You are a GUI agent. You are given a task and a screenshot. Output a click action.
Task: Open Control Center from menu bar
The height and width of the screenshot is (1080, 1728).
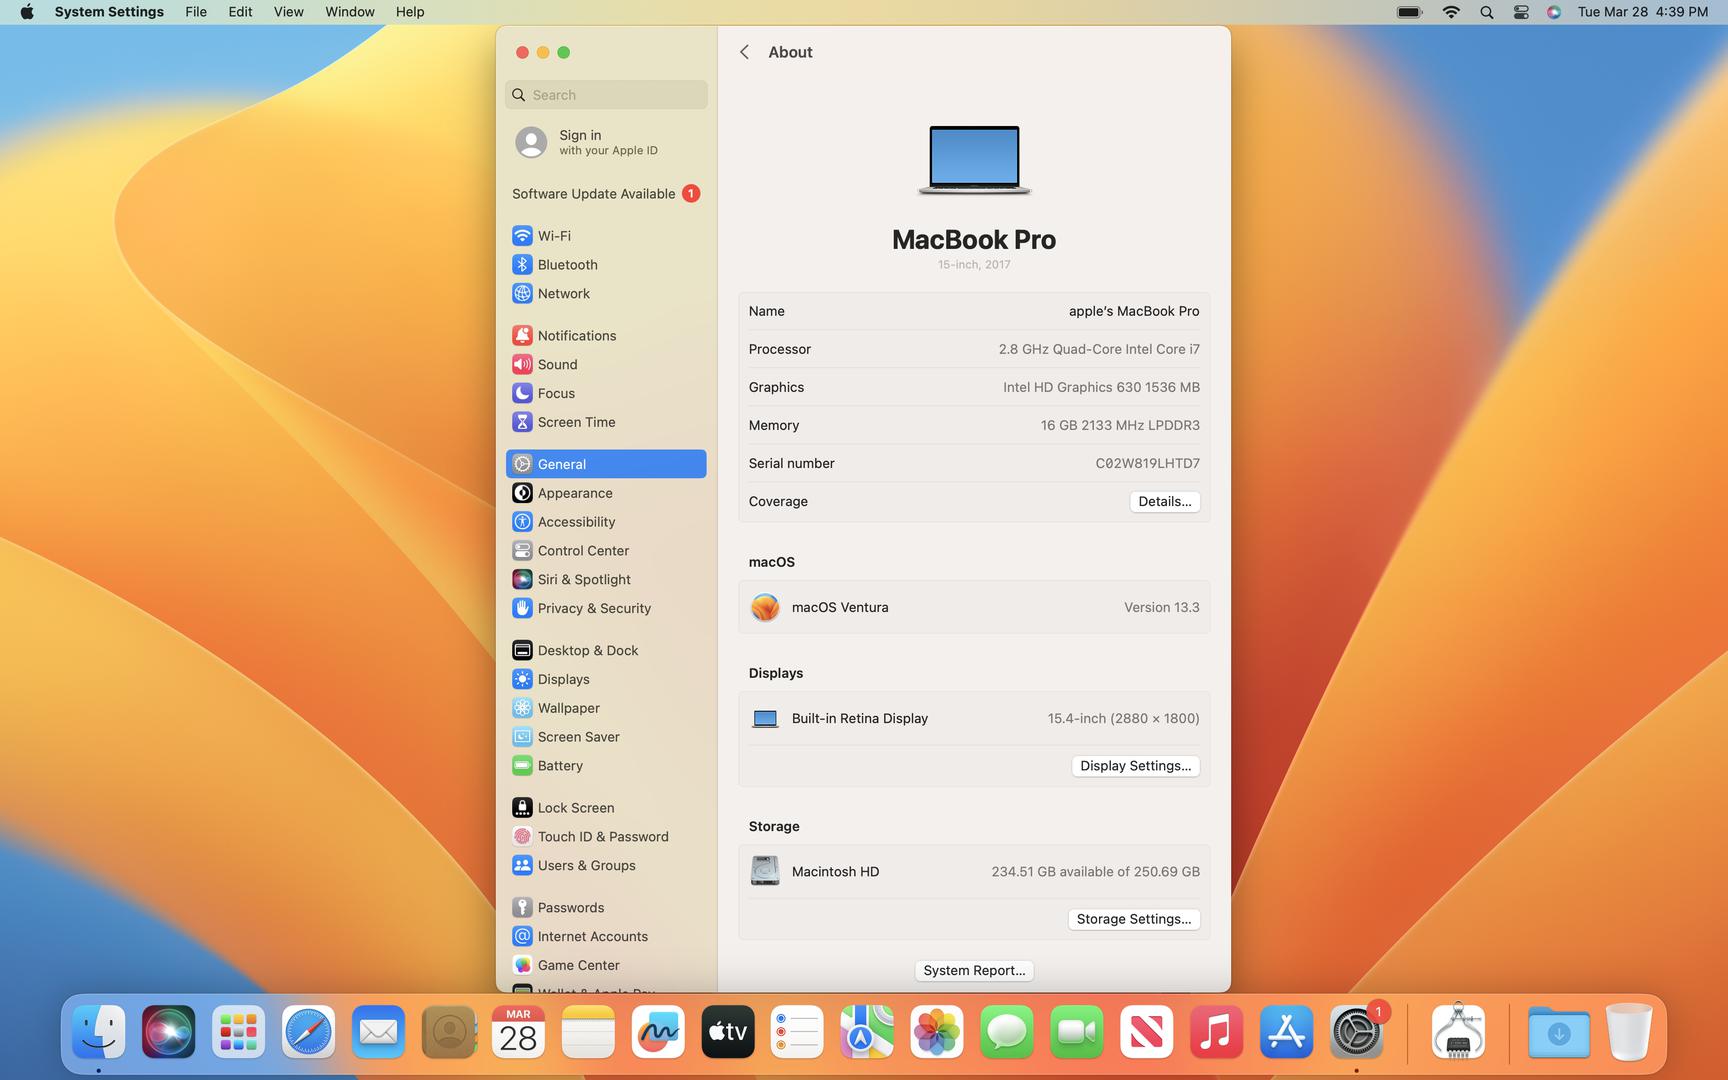point(1521,12)
